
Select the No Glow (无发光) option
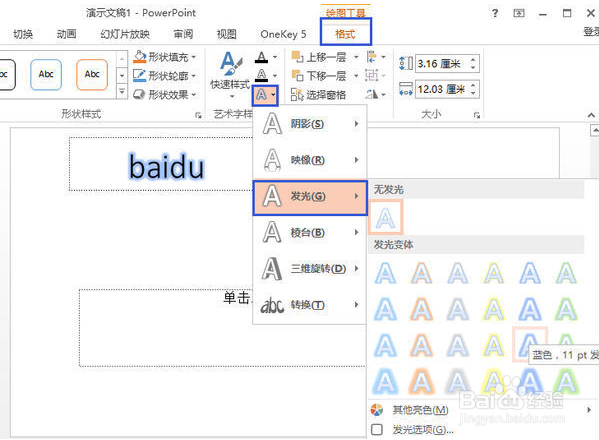385,217
